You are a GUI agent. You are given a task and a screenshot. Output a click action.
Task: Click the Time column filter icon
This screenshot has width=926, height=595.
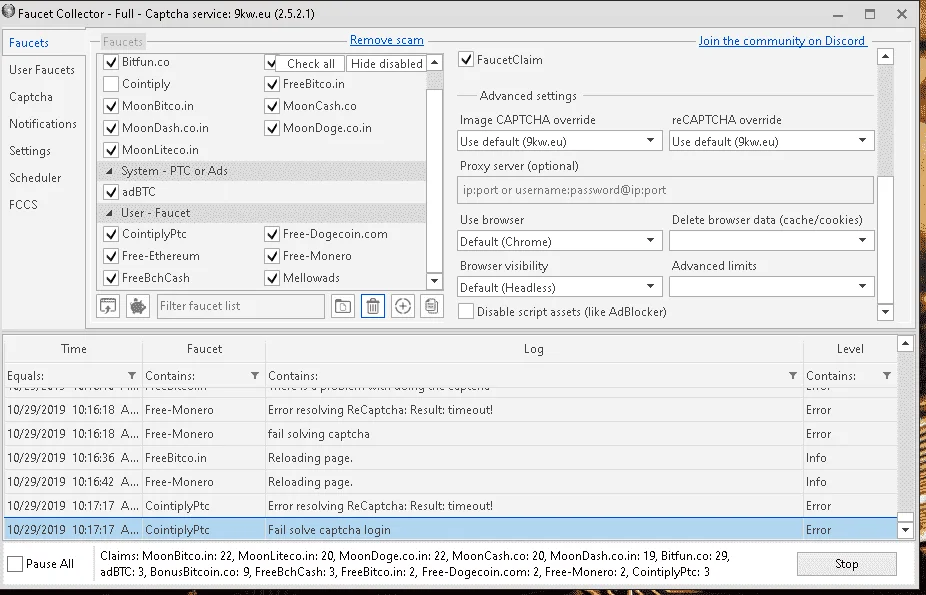(132, 375)
